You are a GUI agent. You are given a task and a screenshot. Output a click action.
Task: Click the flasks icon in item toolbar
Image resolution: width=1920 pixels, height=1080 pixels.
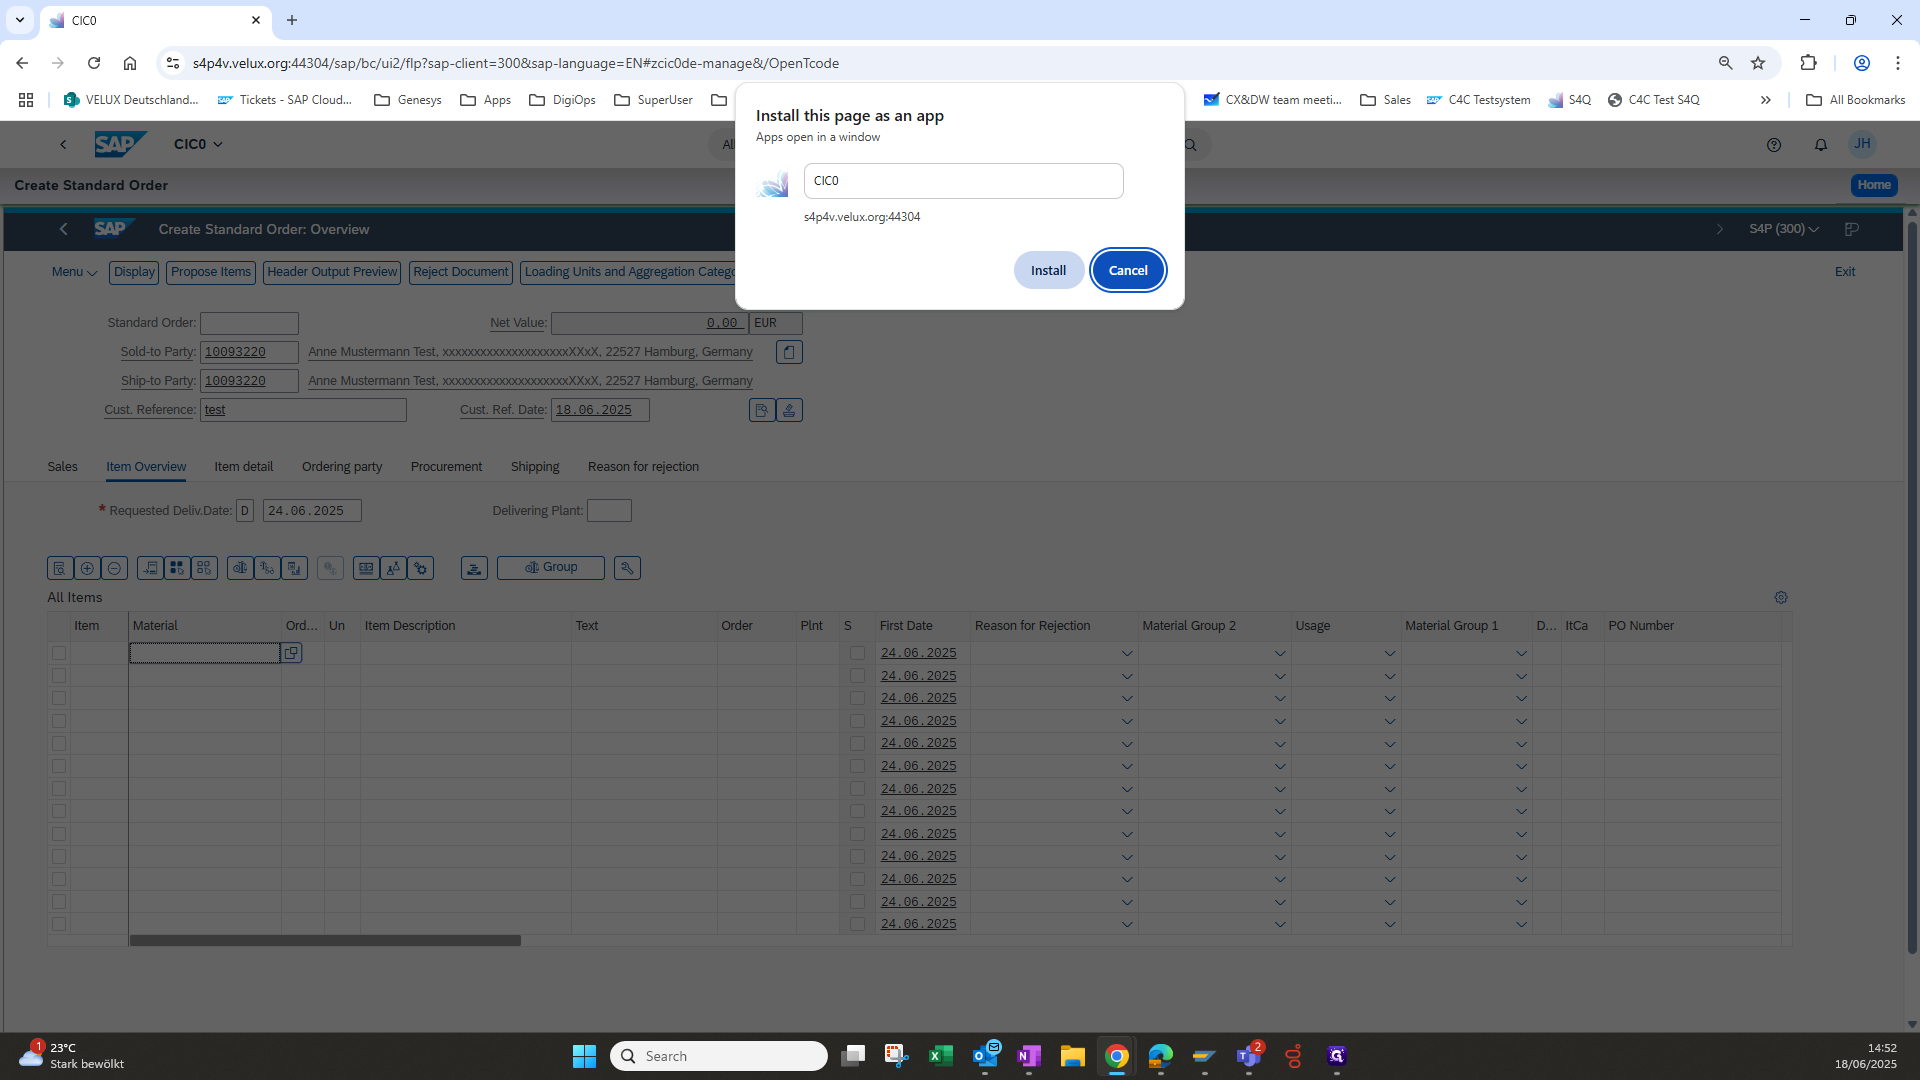pyautogui.click(x=394, y=568)
